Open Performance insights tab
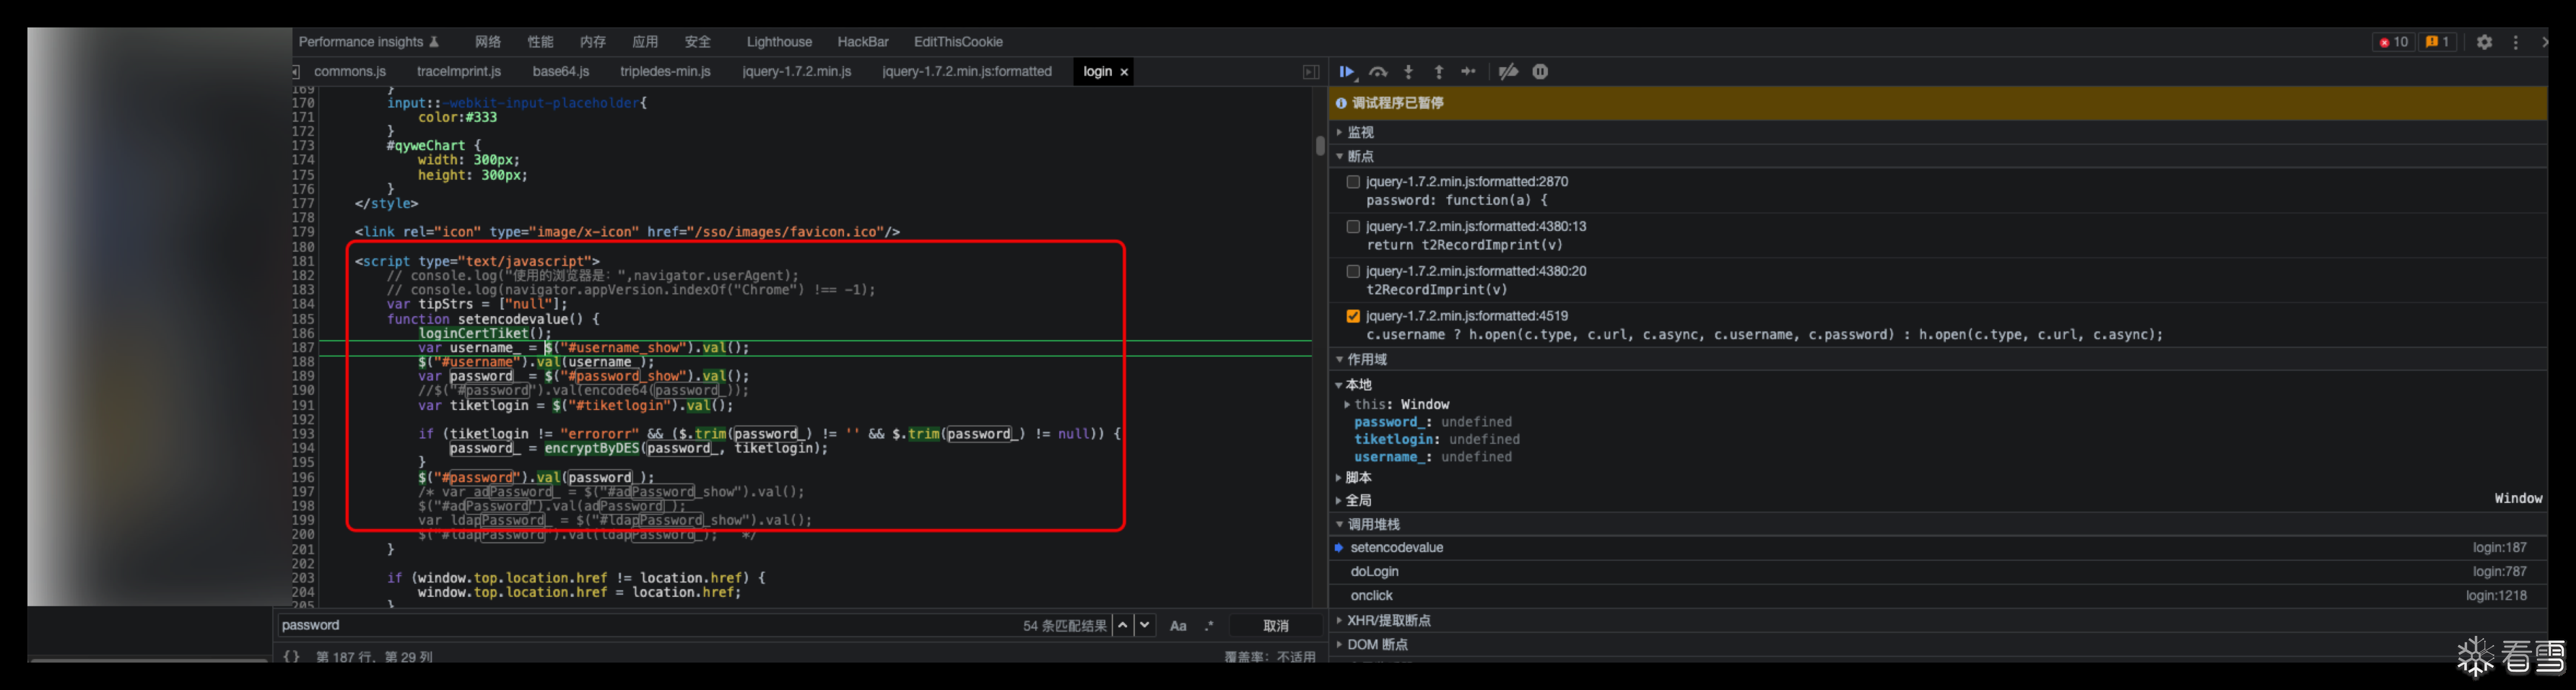The height and width of the screenshot is (690, 2576). 369,42
